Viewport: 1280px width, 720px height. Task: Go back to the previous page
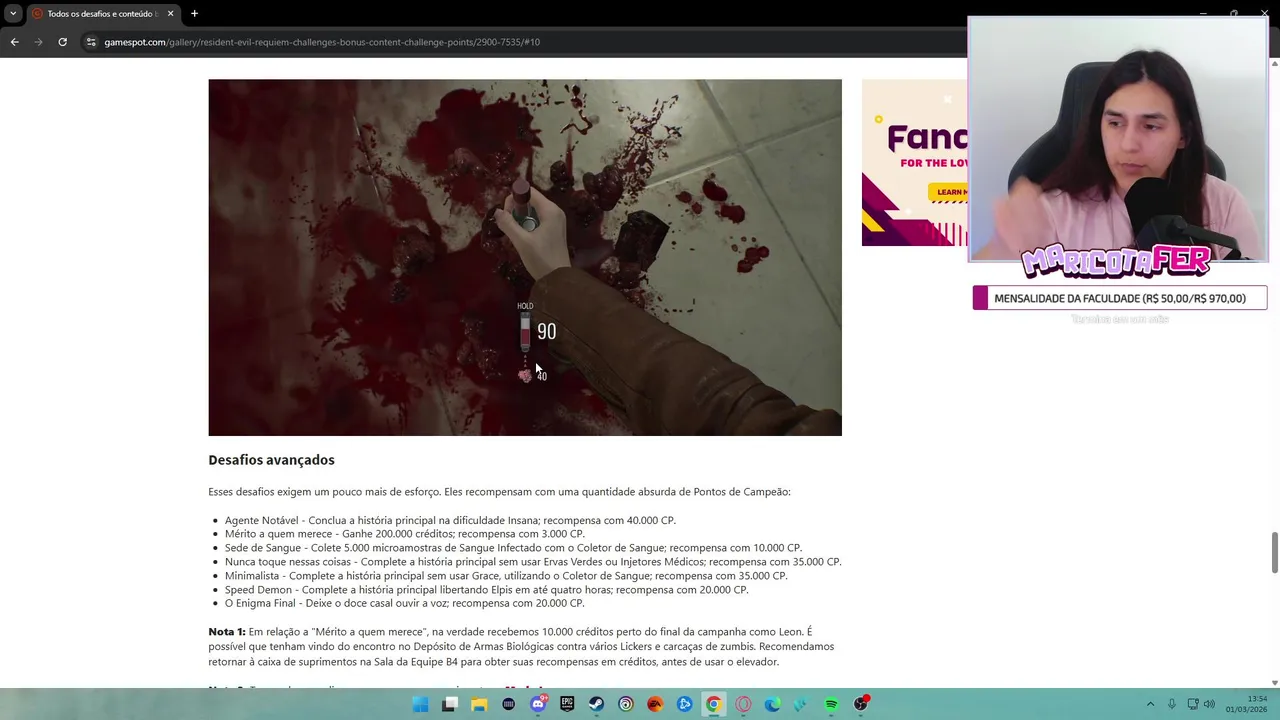[14, 42]
